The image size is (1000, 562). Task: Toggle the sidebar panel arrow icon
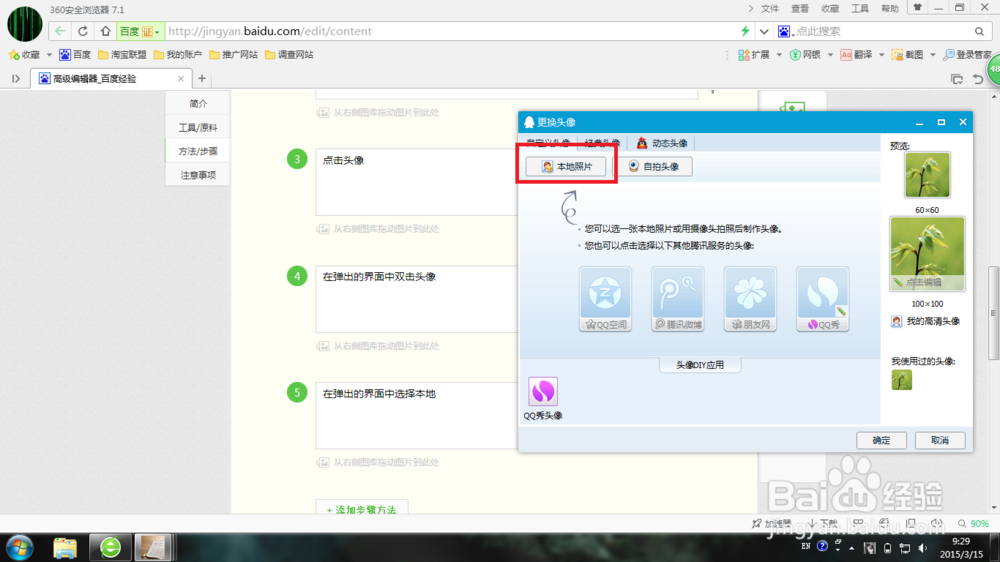pos(16,78)
